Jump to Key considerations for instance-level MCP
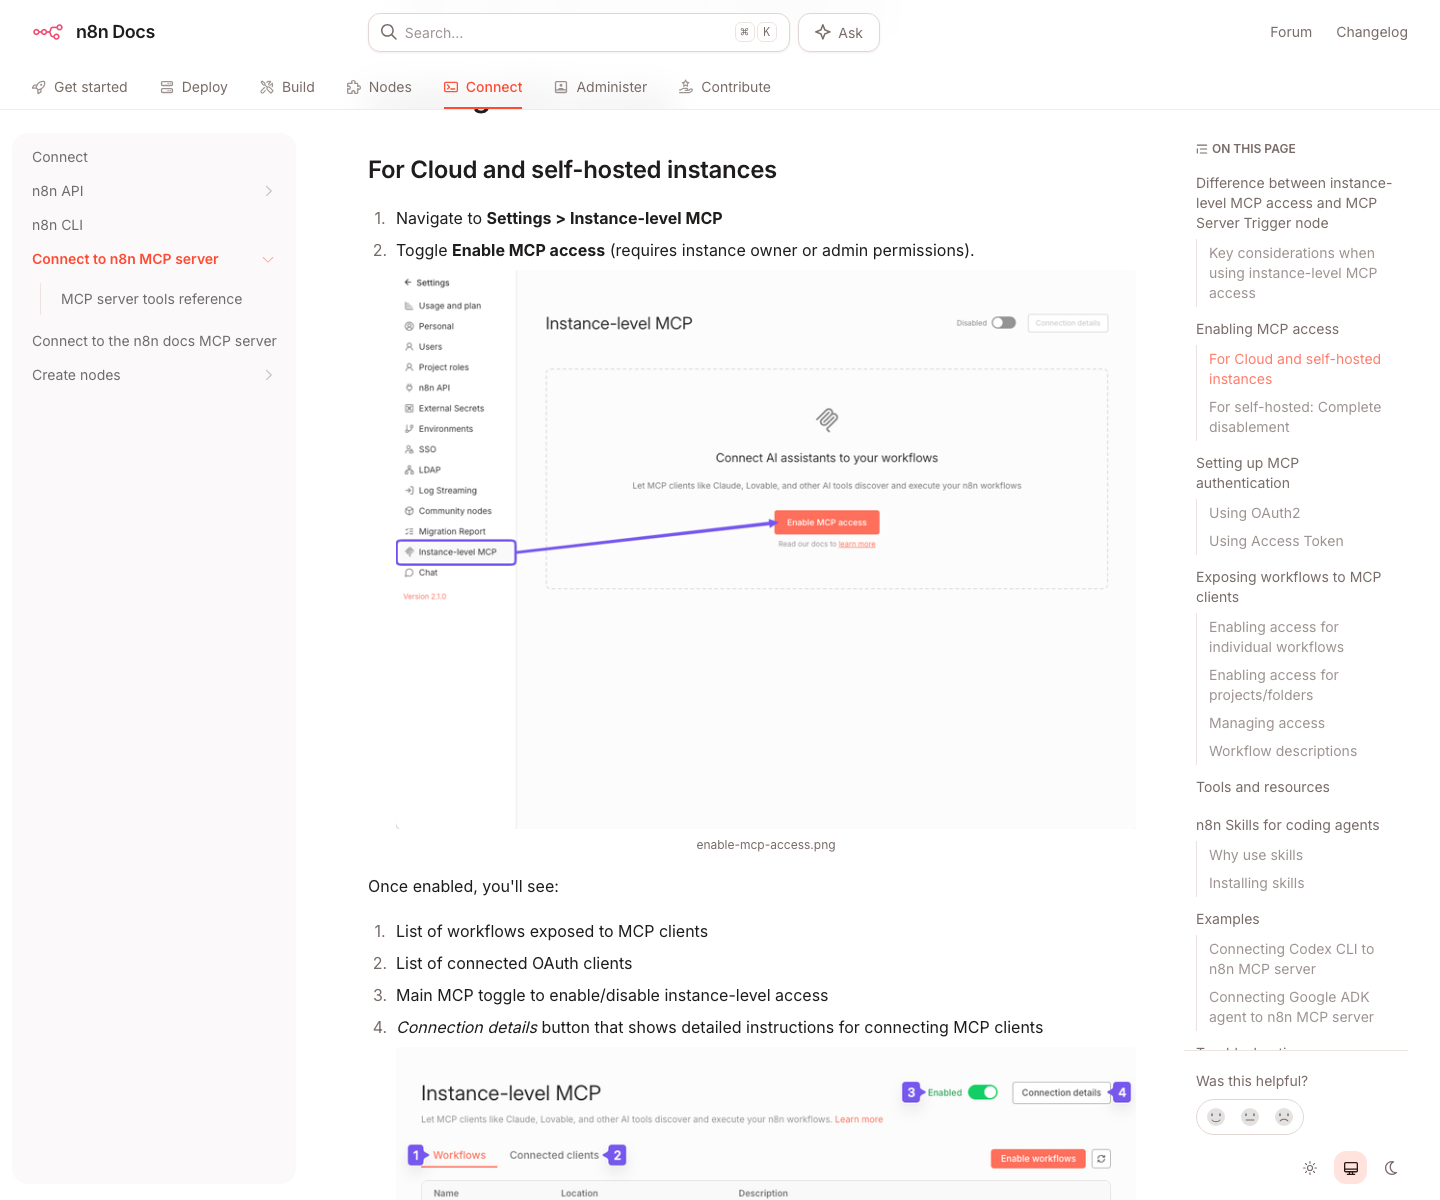This screenshot has width=1440, height=1200. tap(1293, 273)
